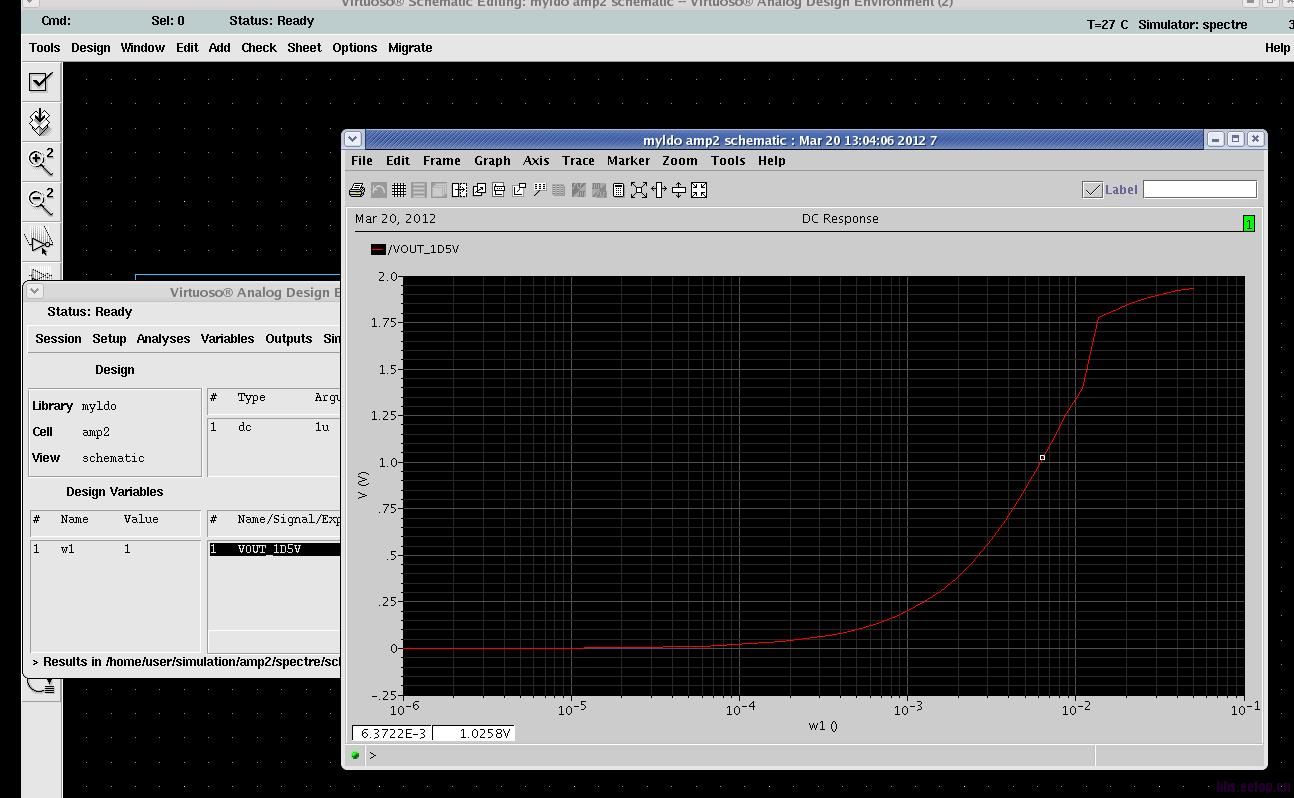
Task: Open the Analog Design Environment window menu button
Action: [x=35, y=292]
